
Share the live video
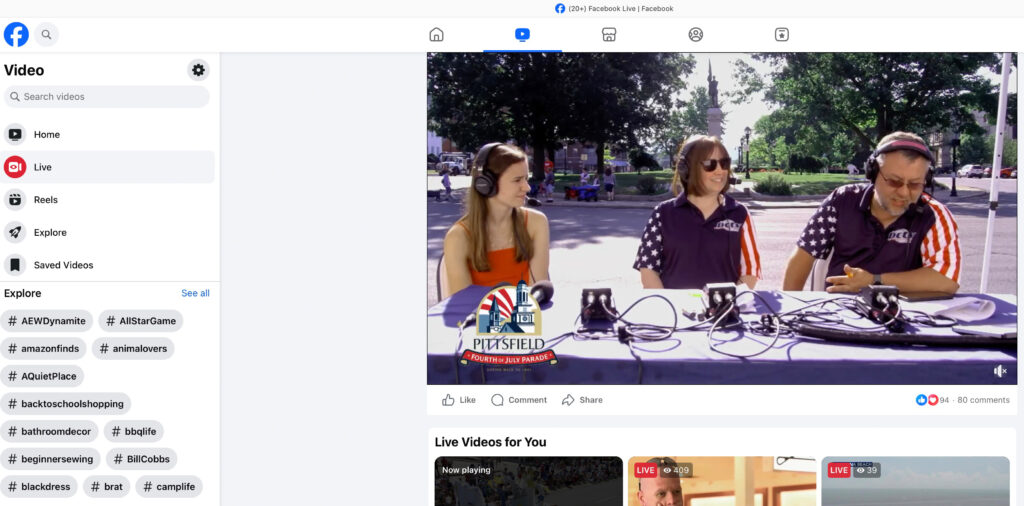click(582, 400)
